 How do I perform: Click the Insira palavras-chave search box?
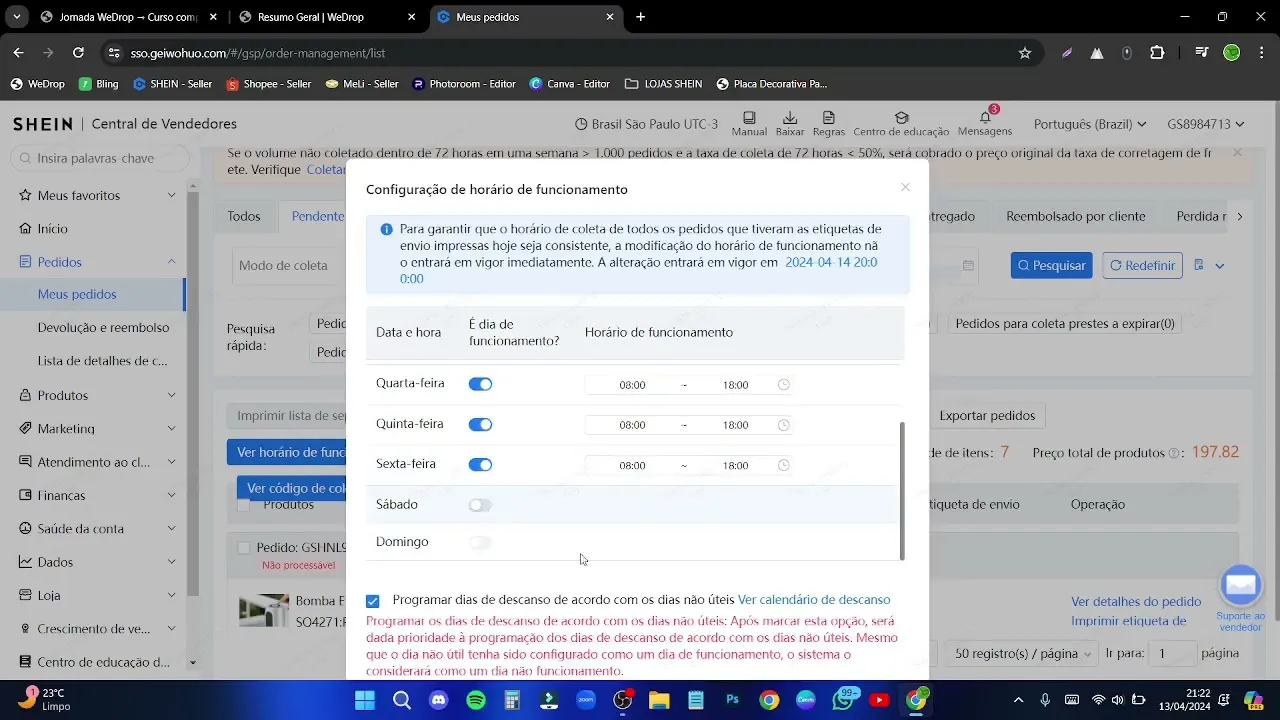98,158
